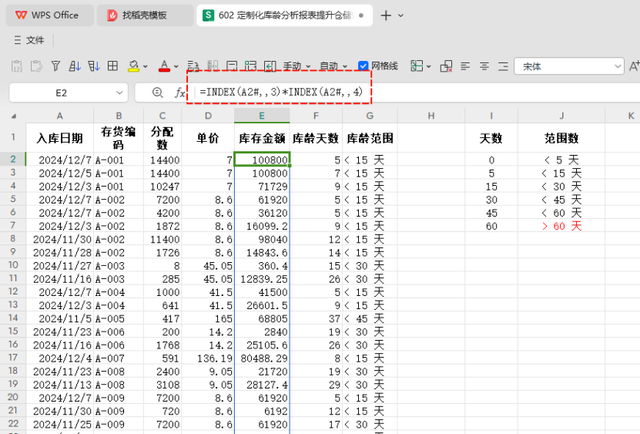Image resolution: width=640 pixels, height=434 pixels.
Task: Click the paste clipboard icon in toolbar
Action: (17, 66)
